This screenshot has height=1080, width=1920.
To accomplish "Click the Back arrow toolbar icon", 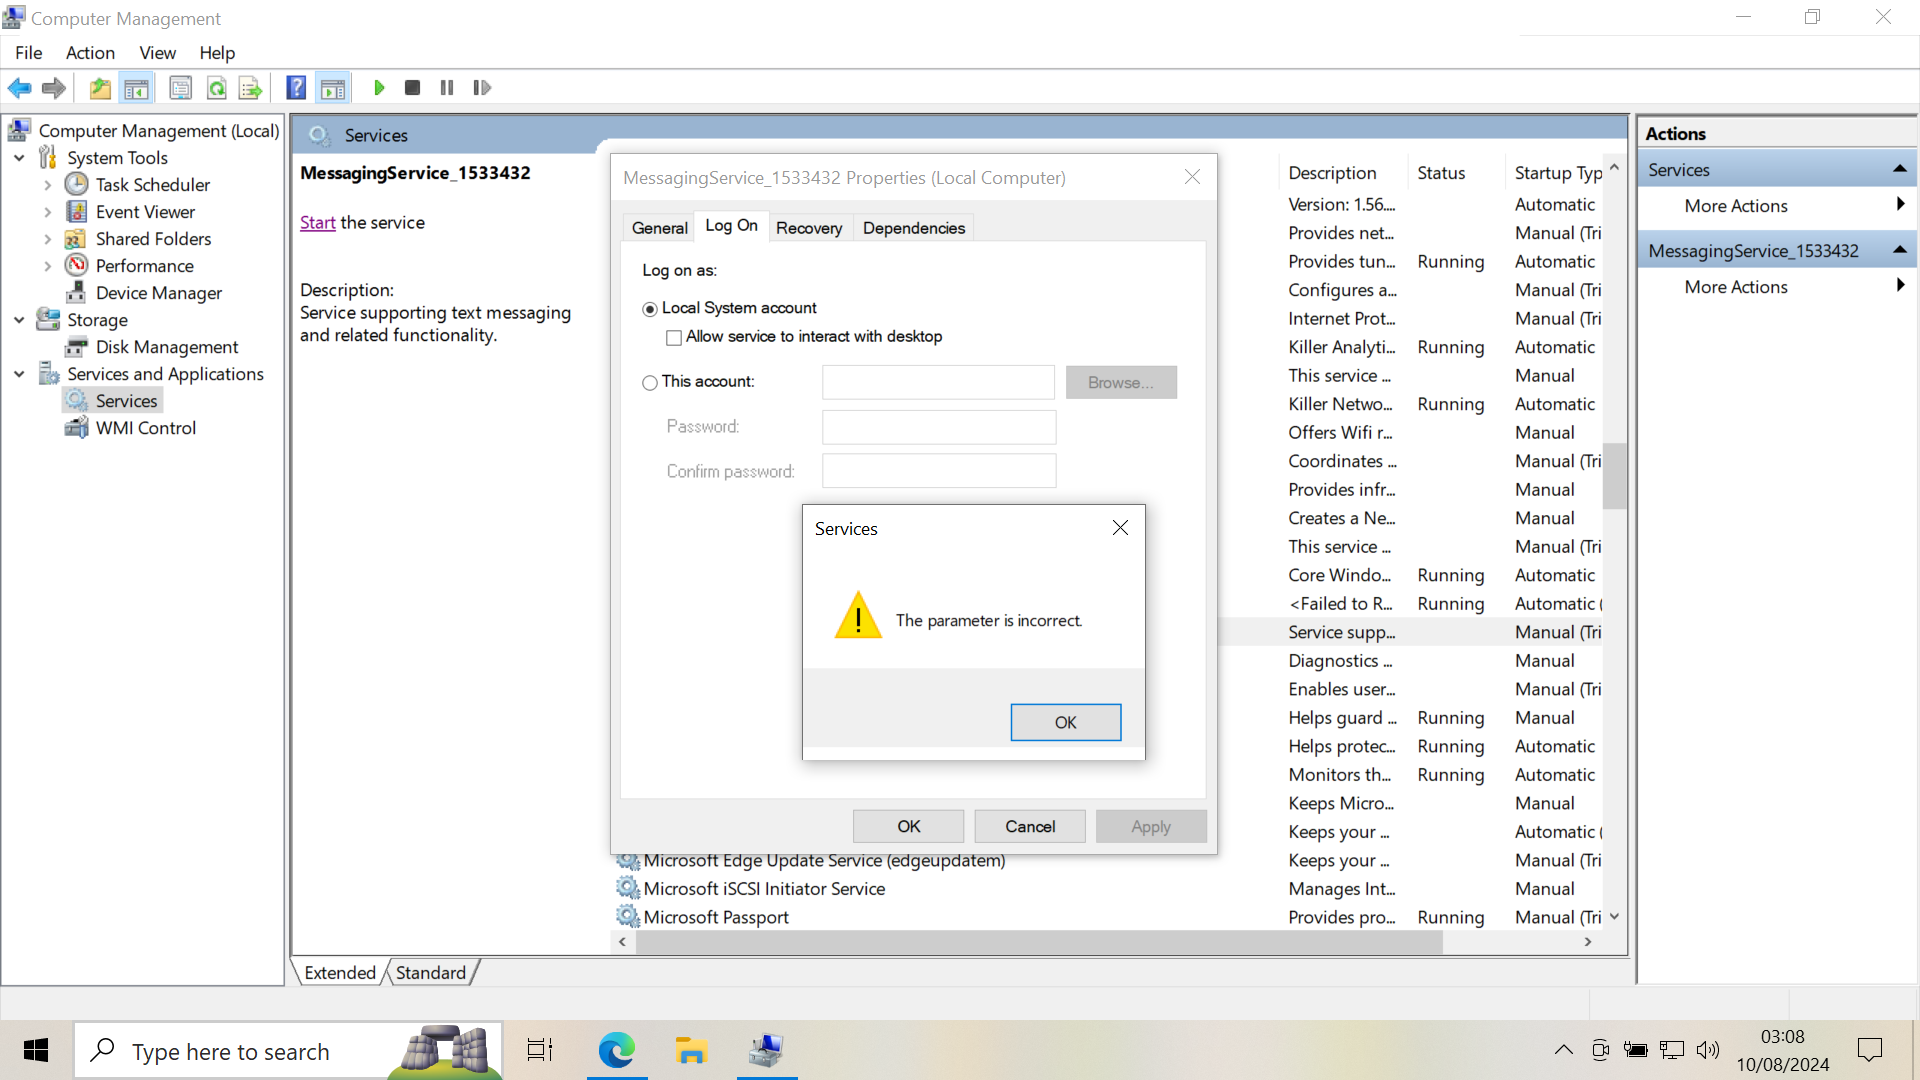I will (x=19, y=88).
